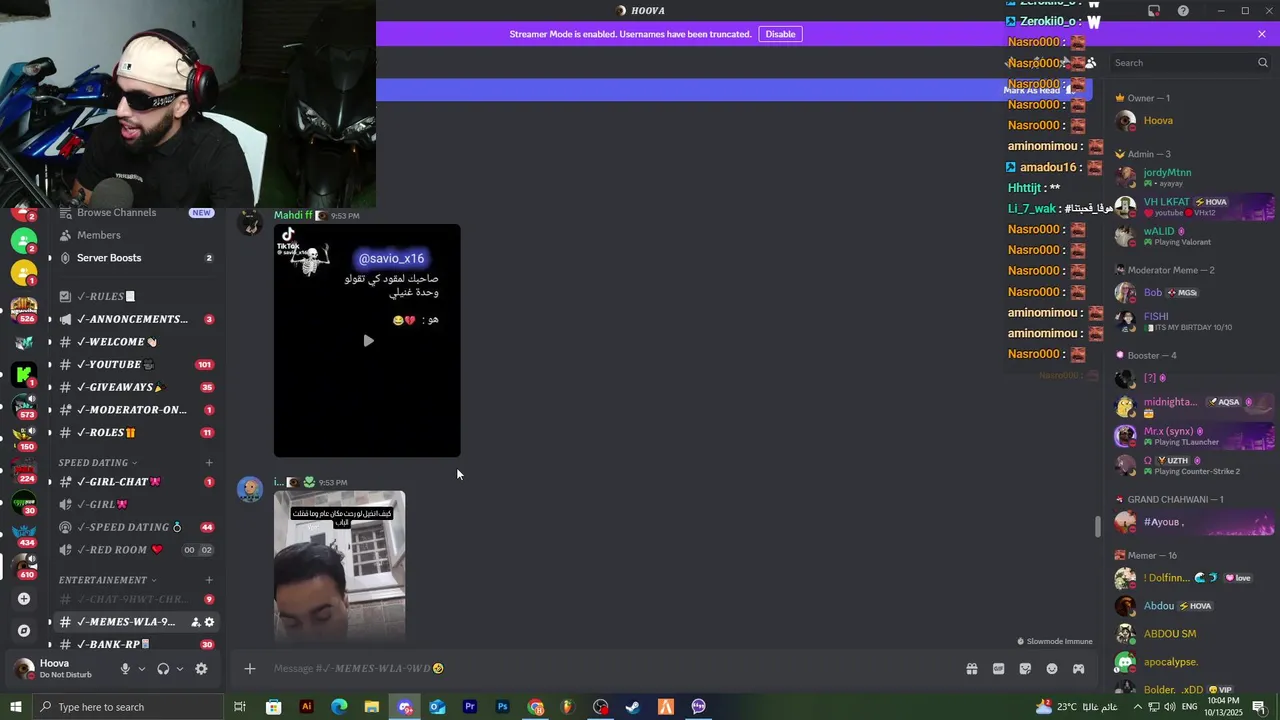Open the BANK-RP channel
This screenshot has height=720, width=1280.
point(136,645)
